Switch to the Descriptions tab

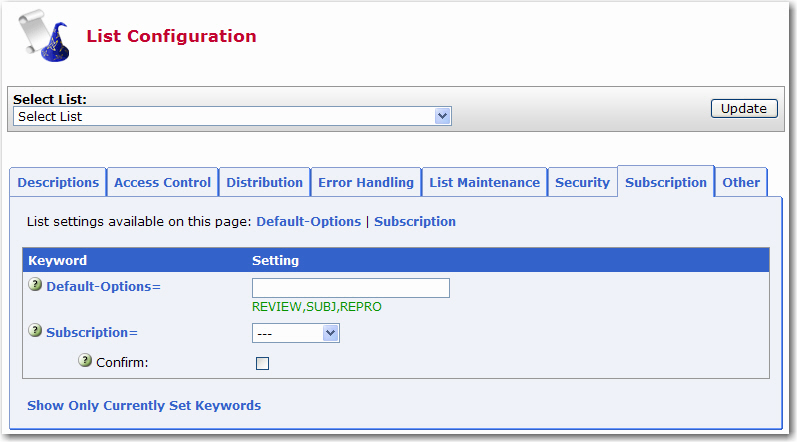point(58,182)
